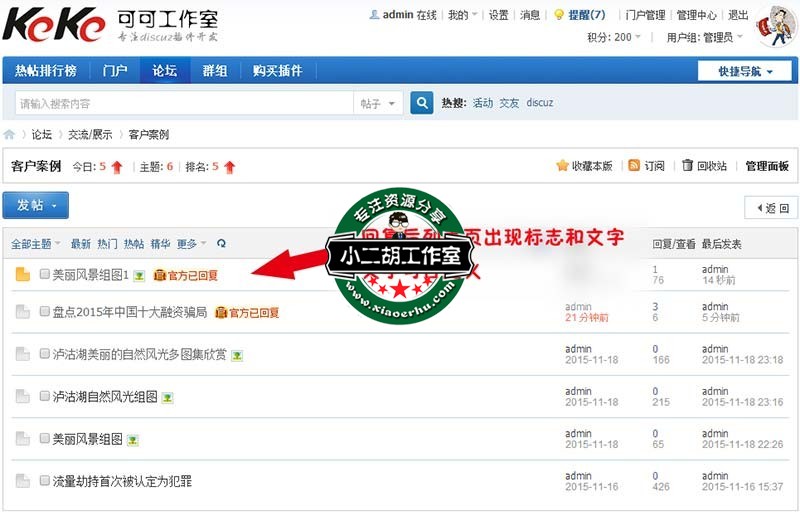
Task: Check the box for 美丽风景组图1 thread
Action: pos(45,274)
